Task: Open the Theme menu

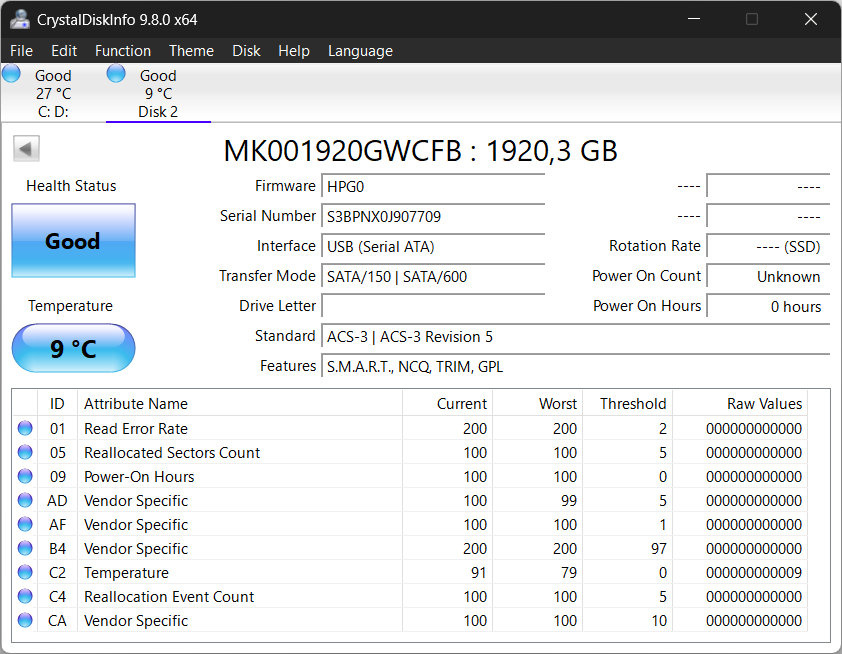Action: 191,51
